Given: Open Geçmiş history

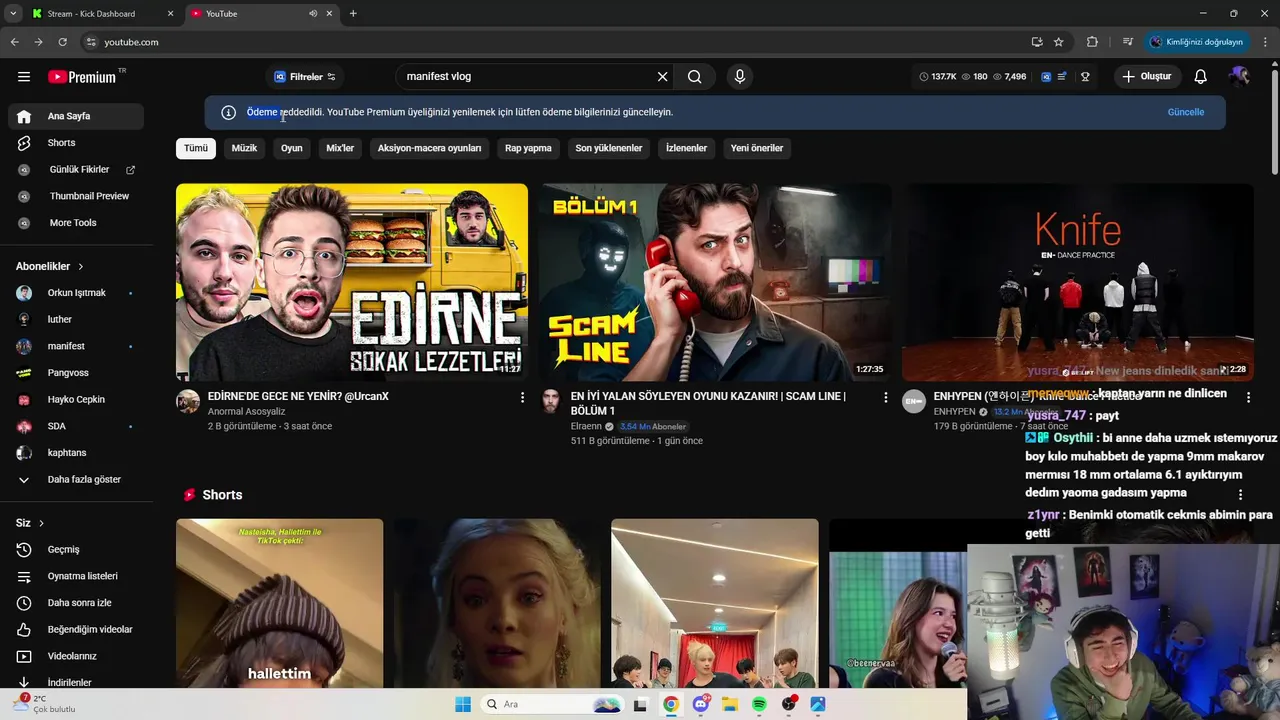Looking at the screenshot, I should click(x=76, y=550).
